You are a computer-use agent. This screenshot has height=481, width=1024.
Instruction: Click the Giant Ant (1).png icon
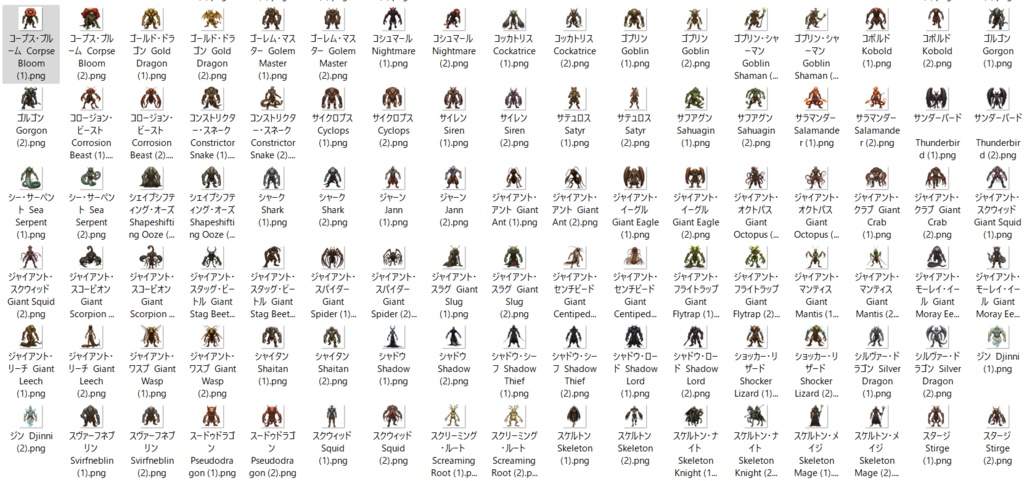click(x=514, y=178)
